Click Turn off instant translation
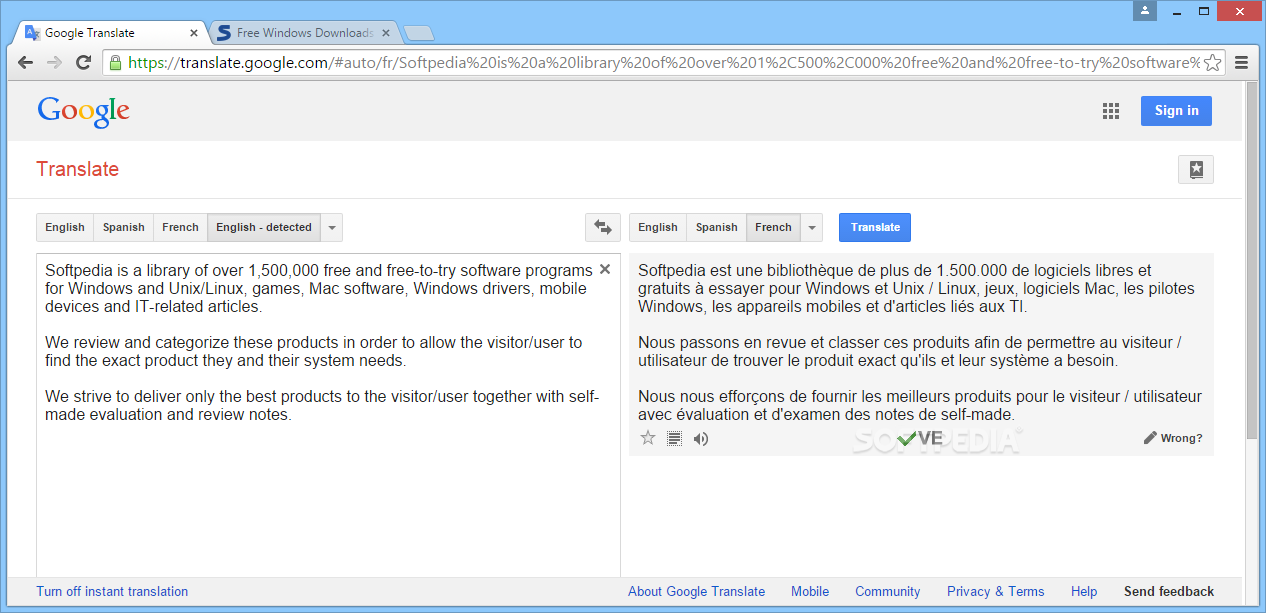 (112, 591)
